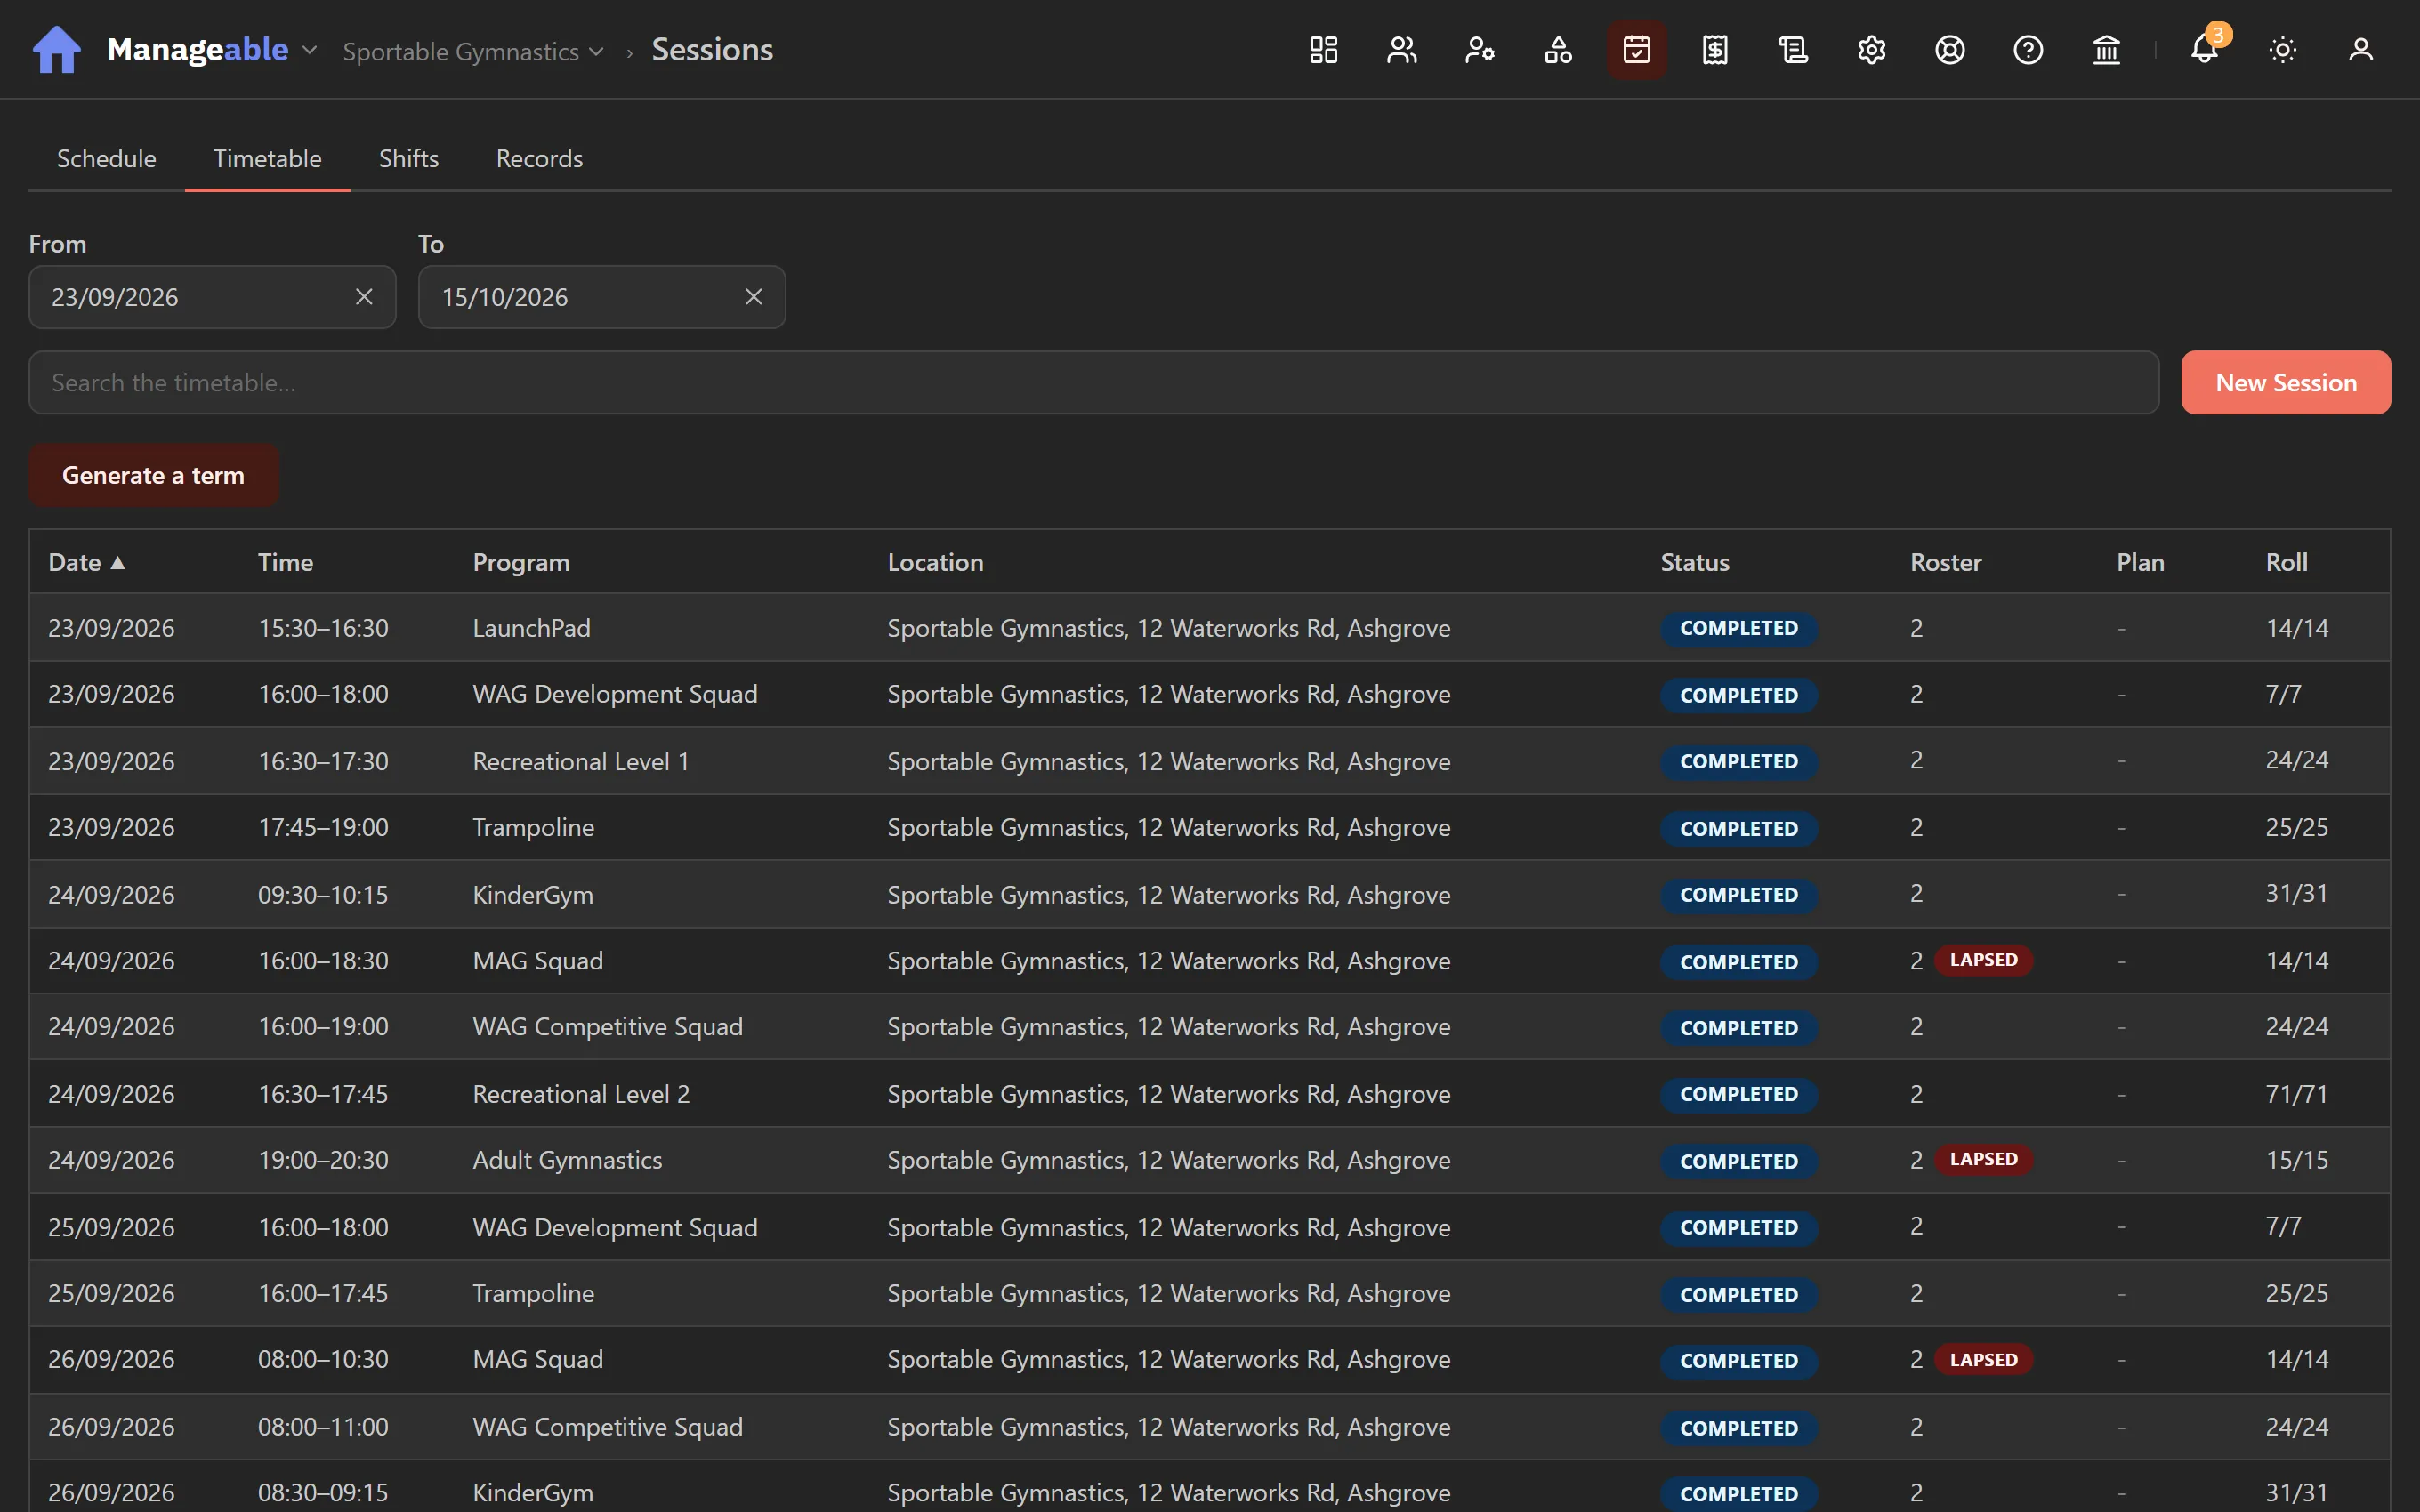
Task: Open the settings gear icon
Action: point(1871,49)
